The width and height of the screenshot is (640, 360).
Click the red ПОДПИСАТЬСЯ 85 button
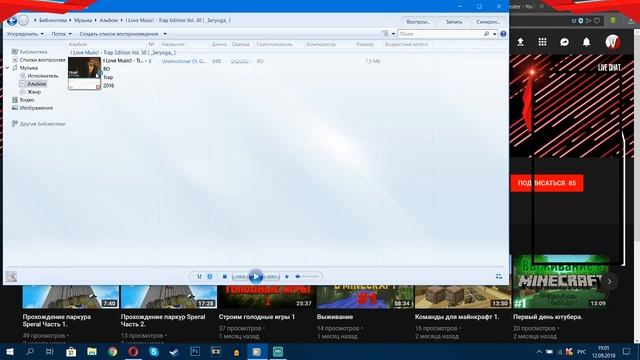click(547, 183)
